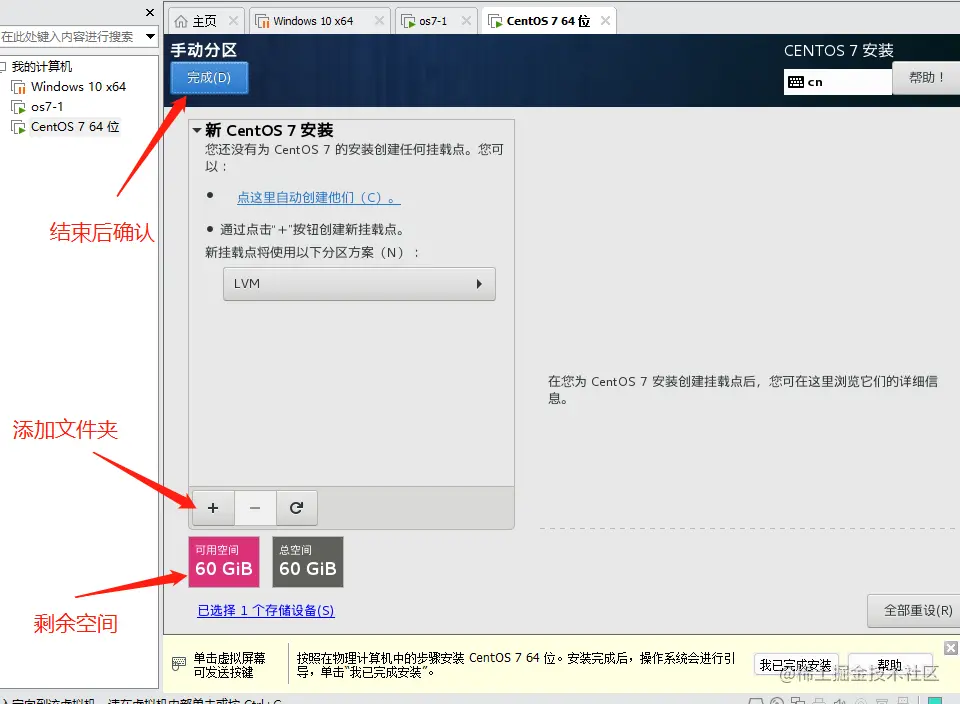Close the library sidebar panel
The image size is (960, 704).
(x=150, y=12)
